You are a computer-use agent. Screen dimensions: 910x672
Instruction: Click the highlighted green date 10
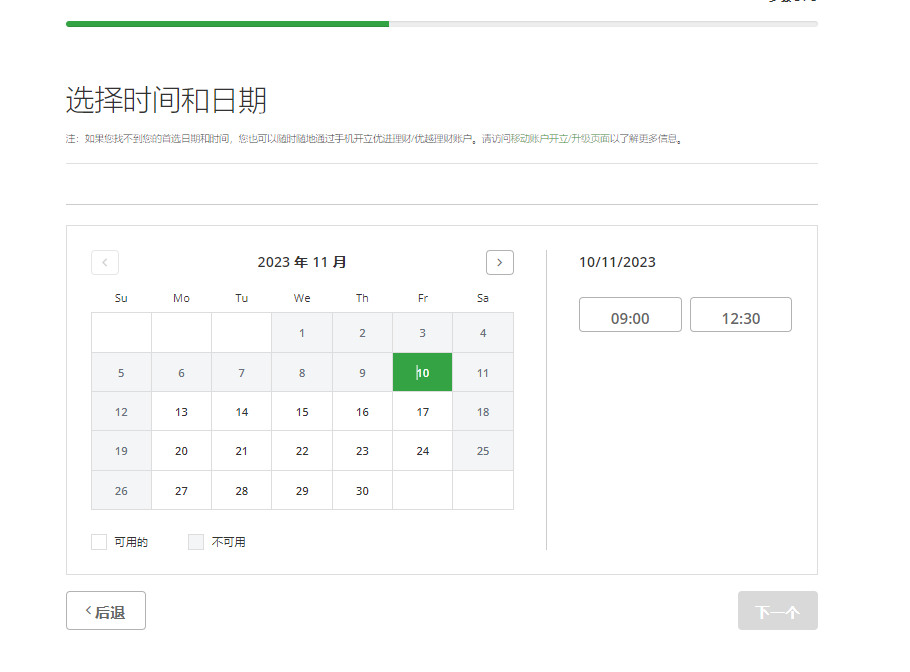pyautogui.click(x=423, y=372)
